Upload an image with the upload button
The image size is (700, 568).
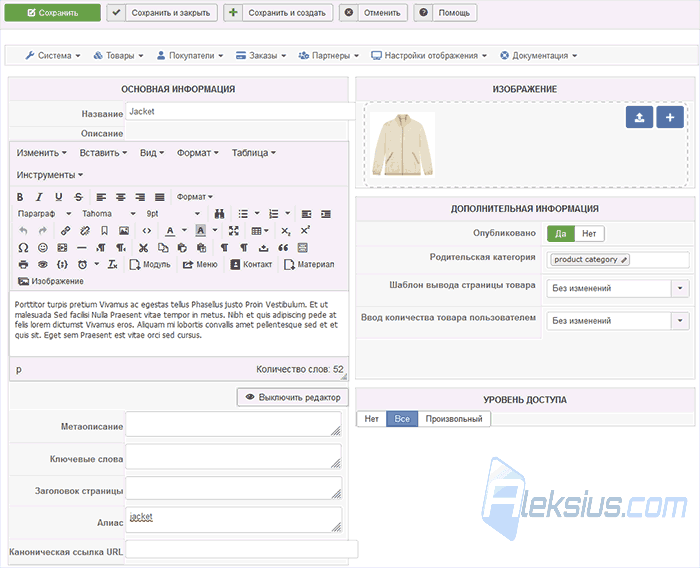click(639, 117)
